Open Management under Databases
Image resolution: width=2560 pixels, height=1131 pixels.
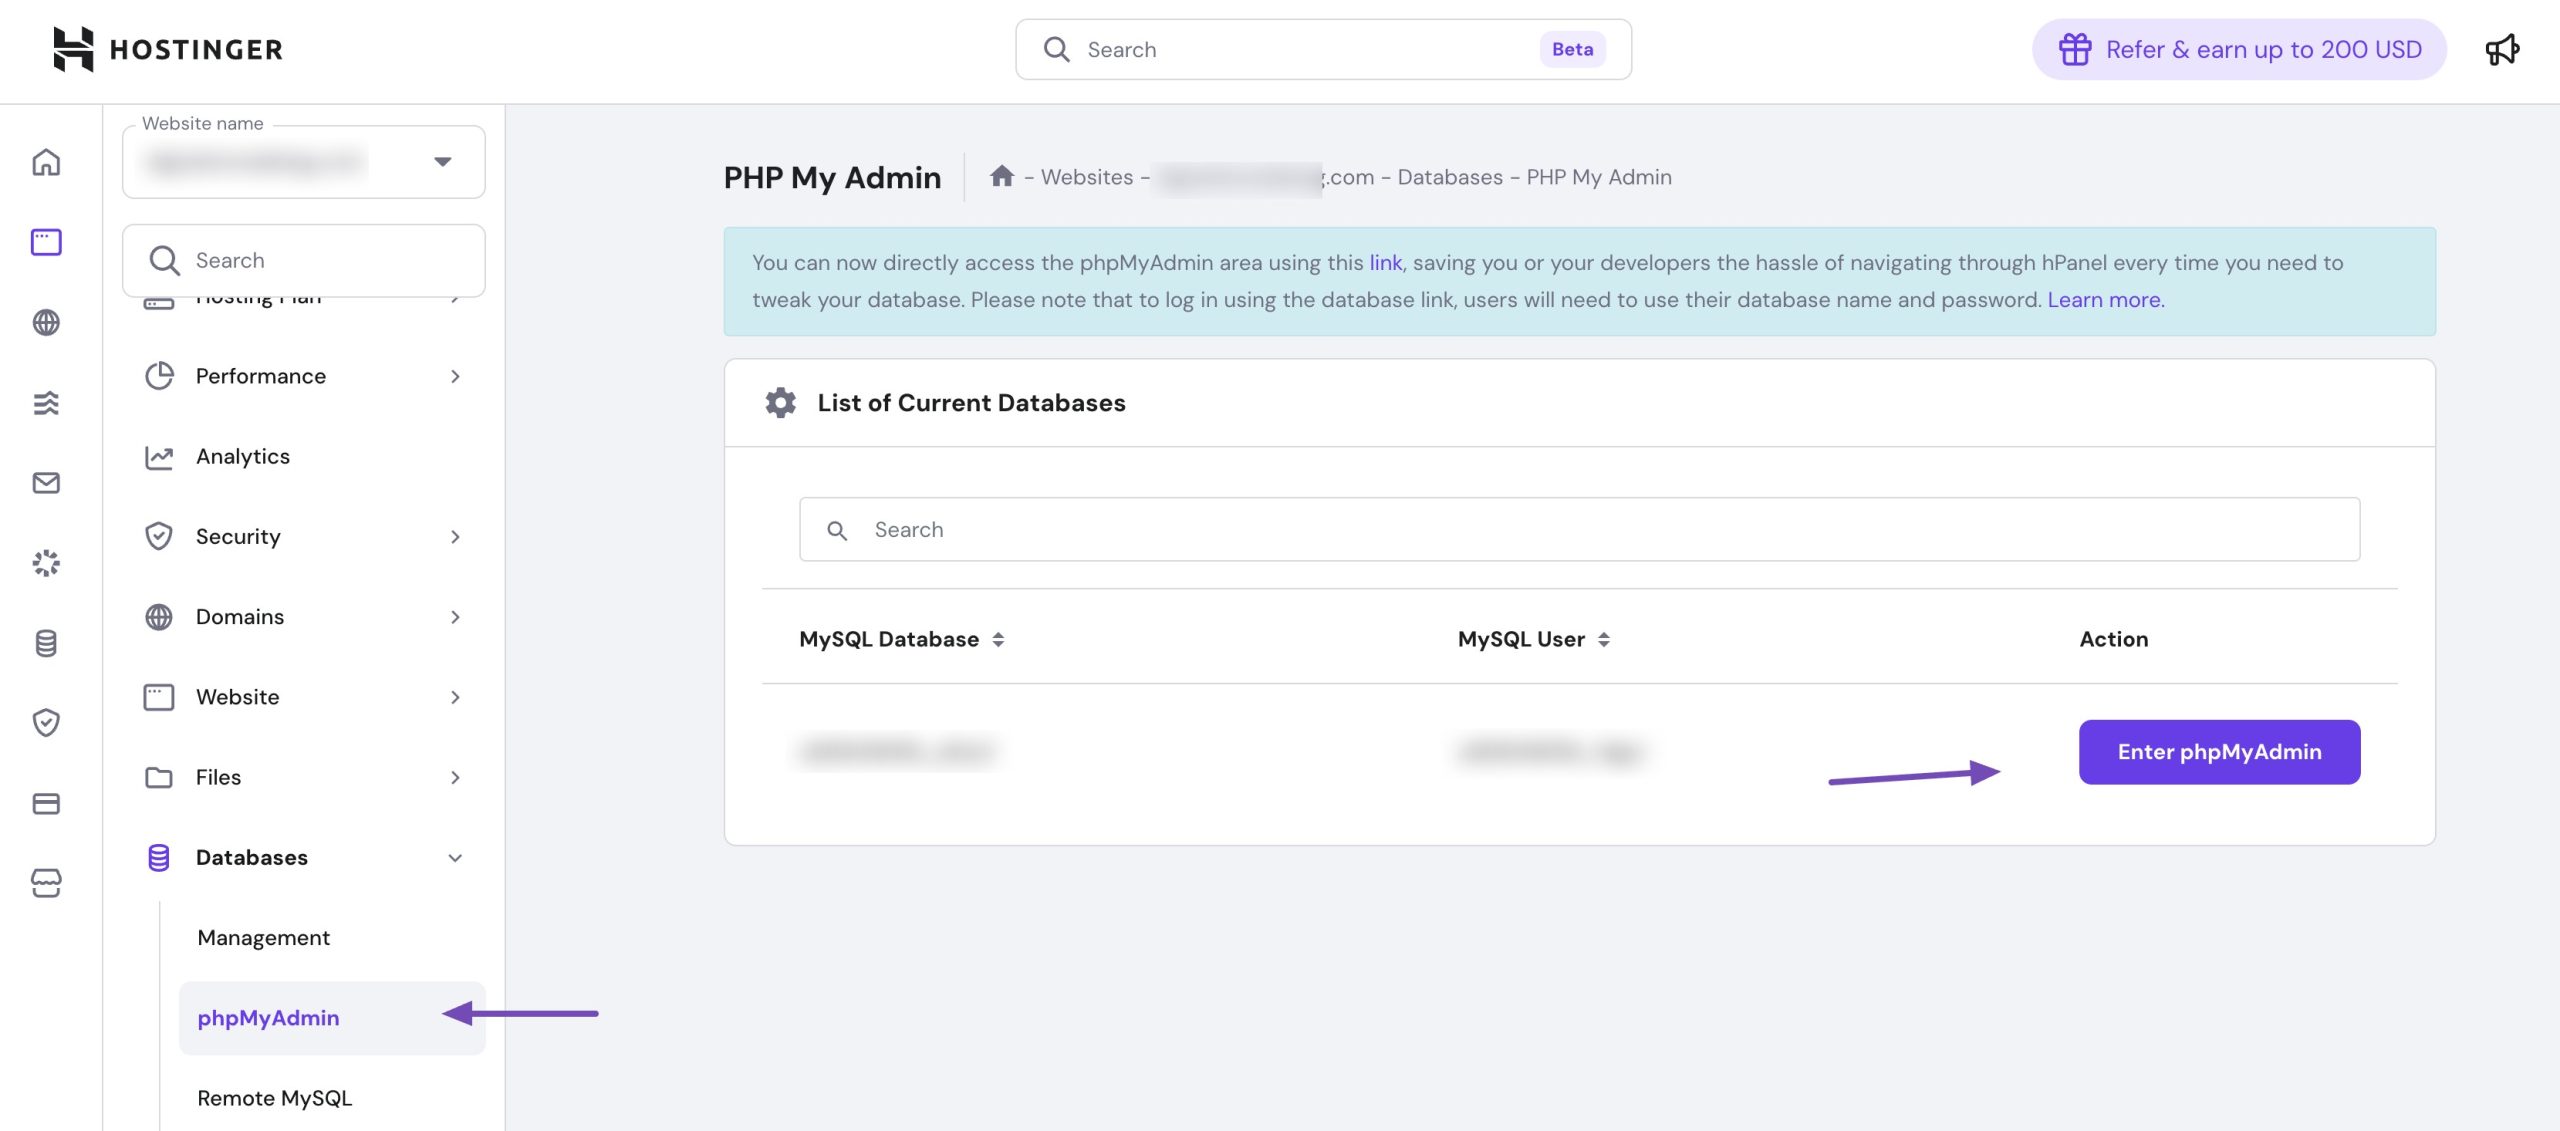point(263,938)
